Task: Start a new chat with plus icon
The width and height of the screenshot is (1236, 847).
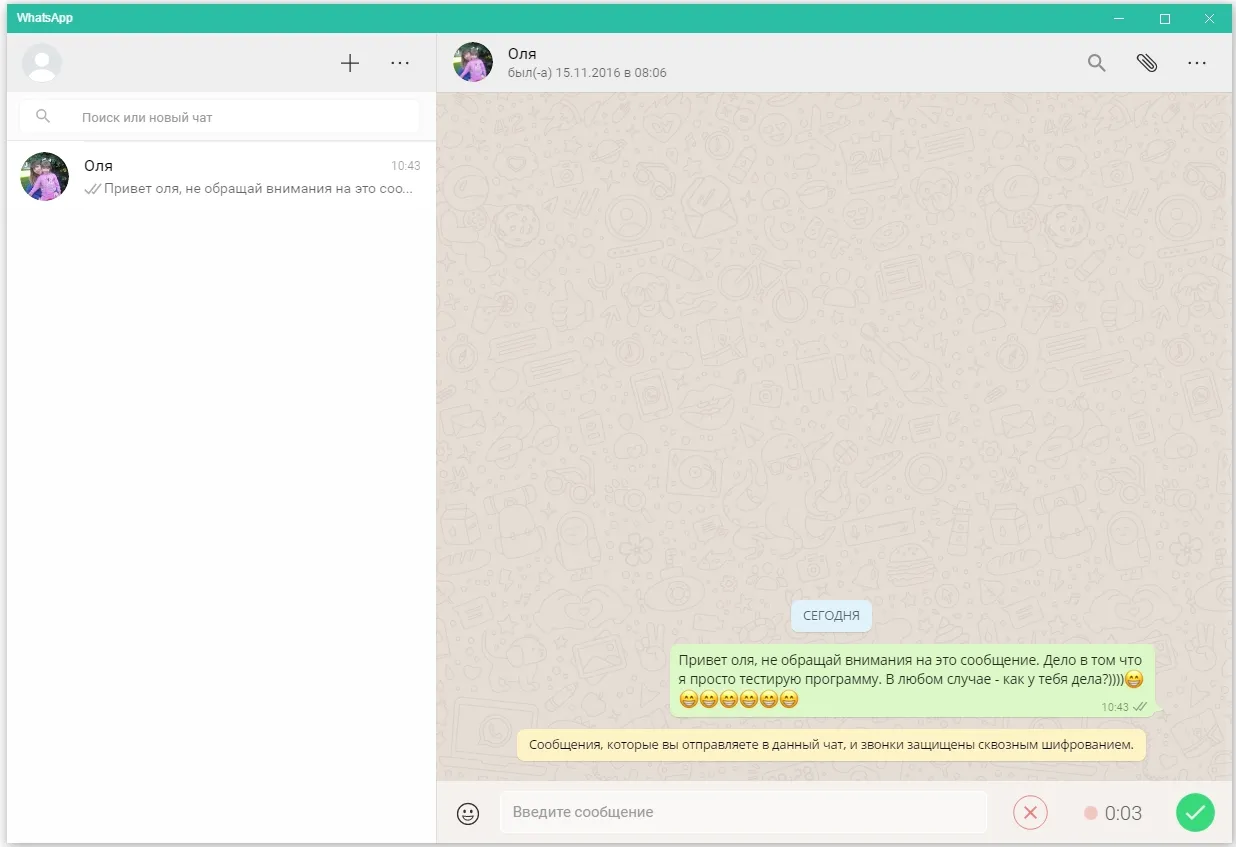Action: pyautogui.click(x=350, y=64)
